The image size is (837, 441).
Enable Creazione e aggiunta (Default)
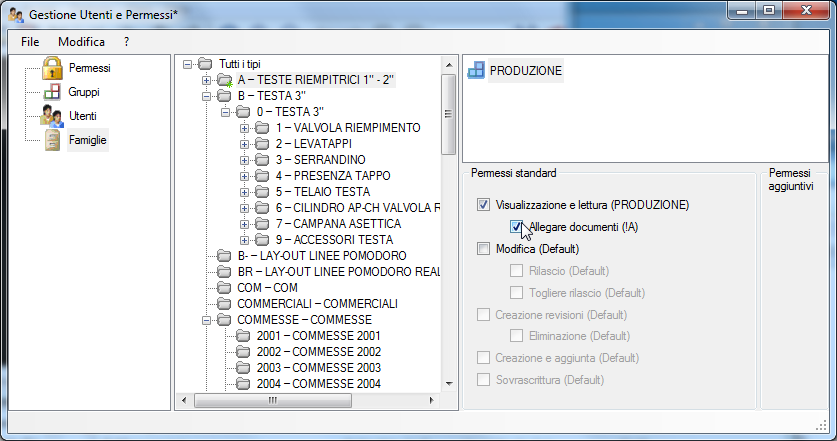point(484,358)
